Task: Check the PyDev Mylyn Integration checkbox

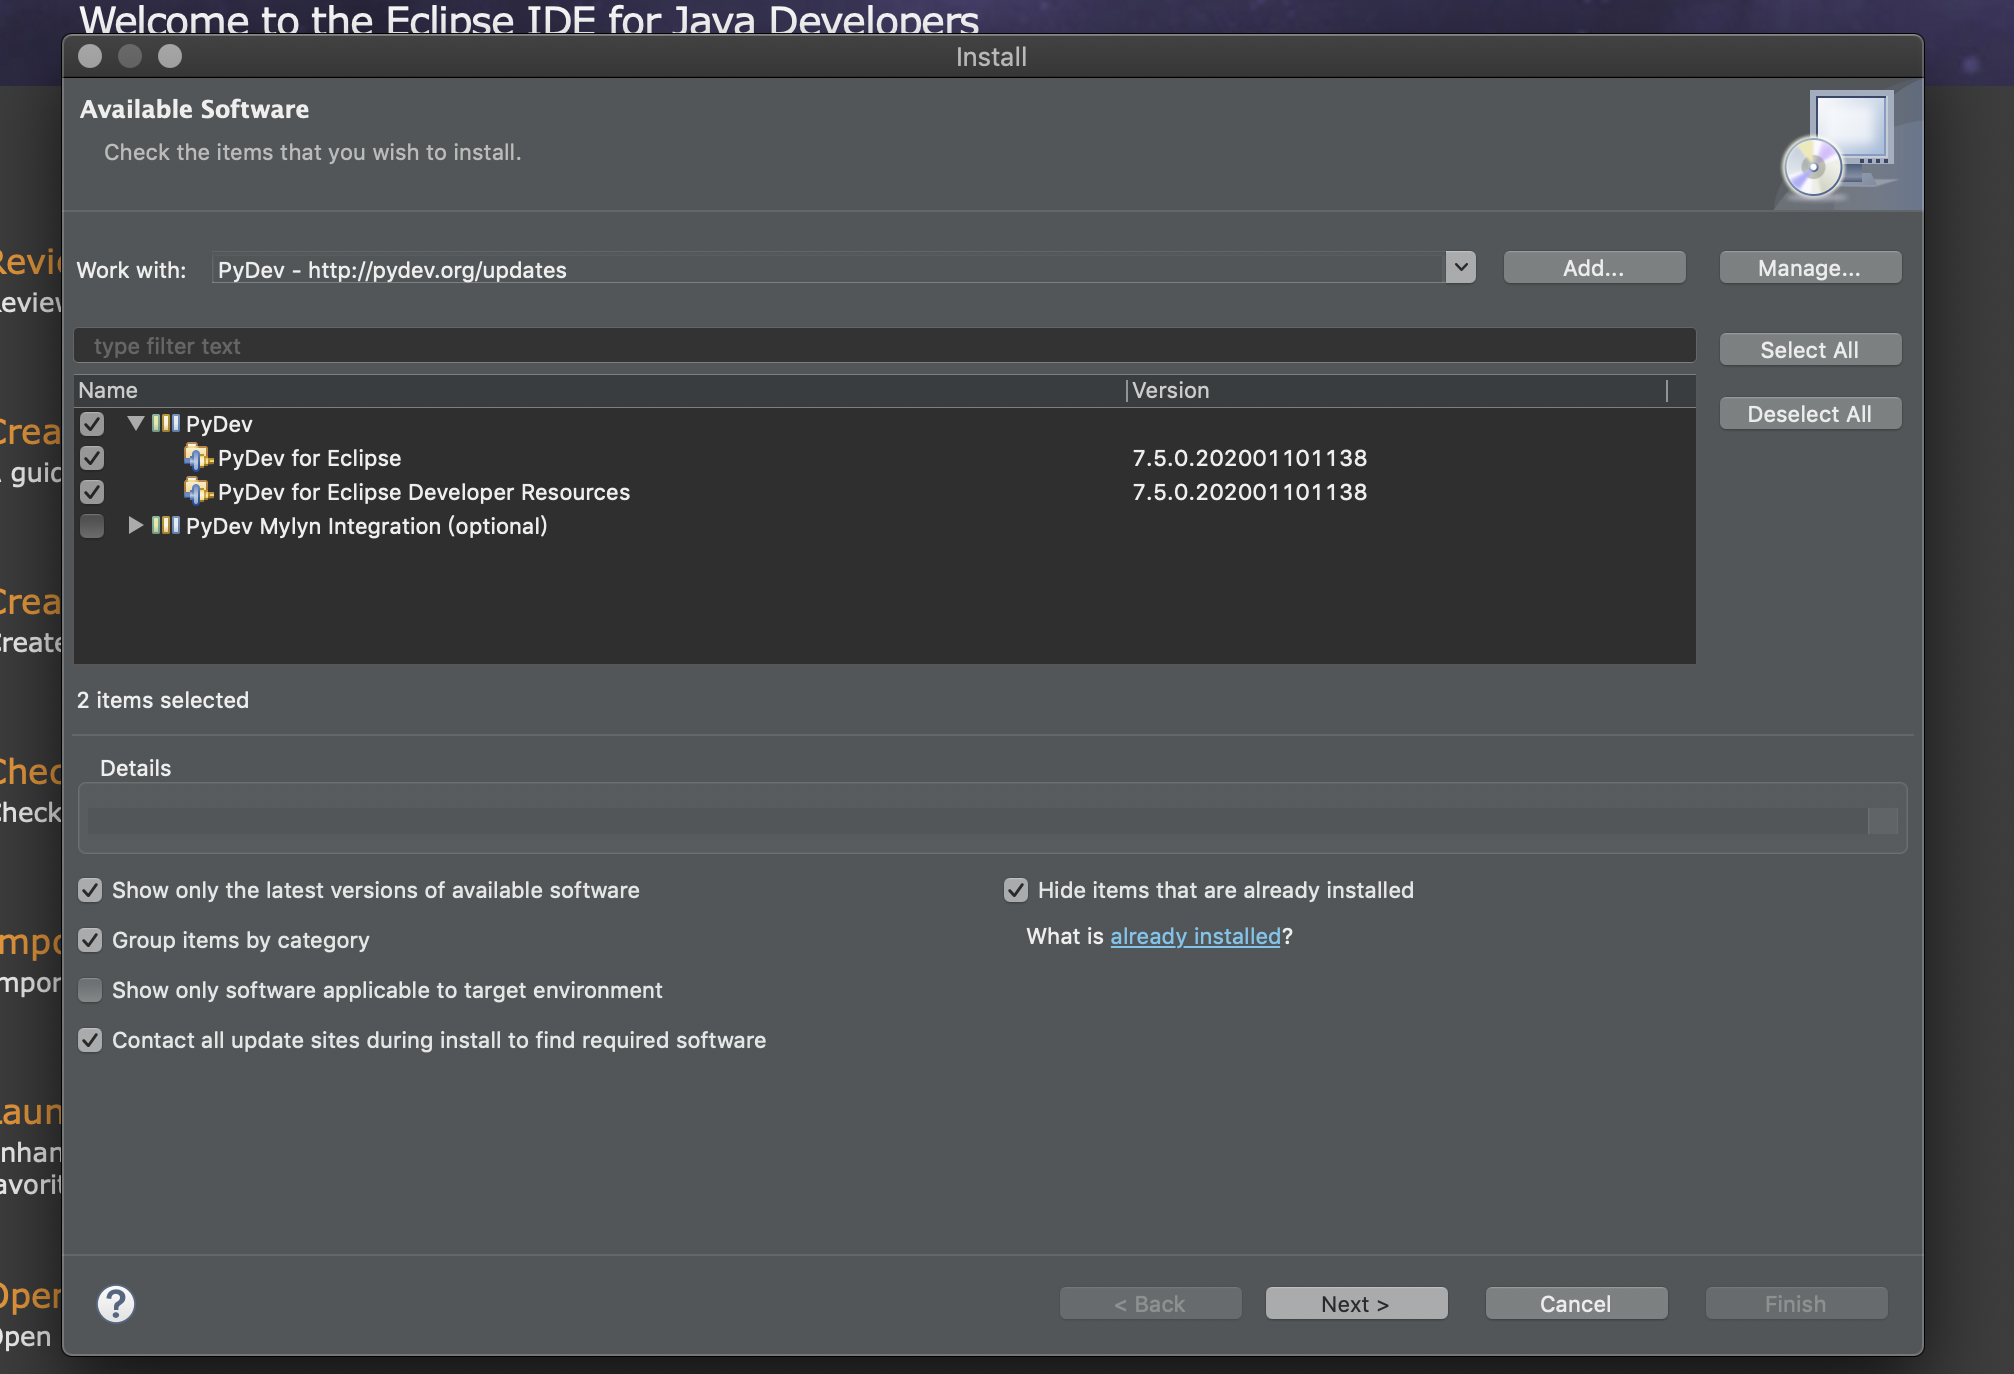Action: click(x=92, y=526)
